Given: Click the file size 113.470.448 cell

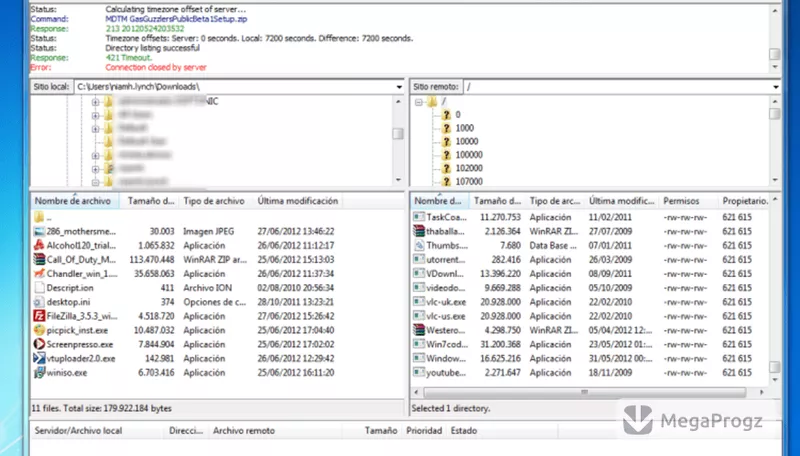Looking at the screenshot, I should pos(152,260).
